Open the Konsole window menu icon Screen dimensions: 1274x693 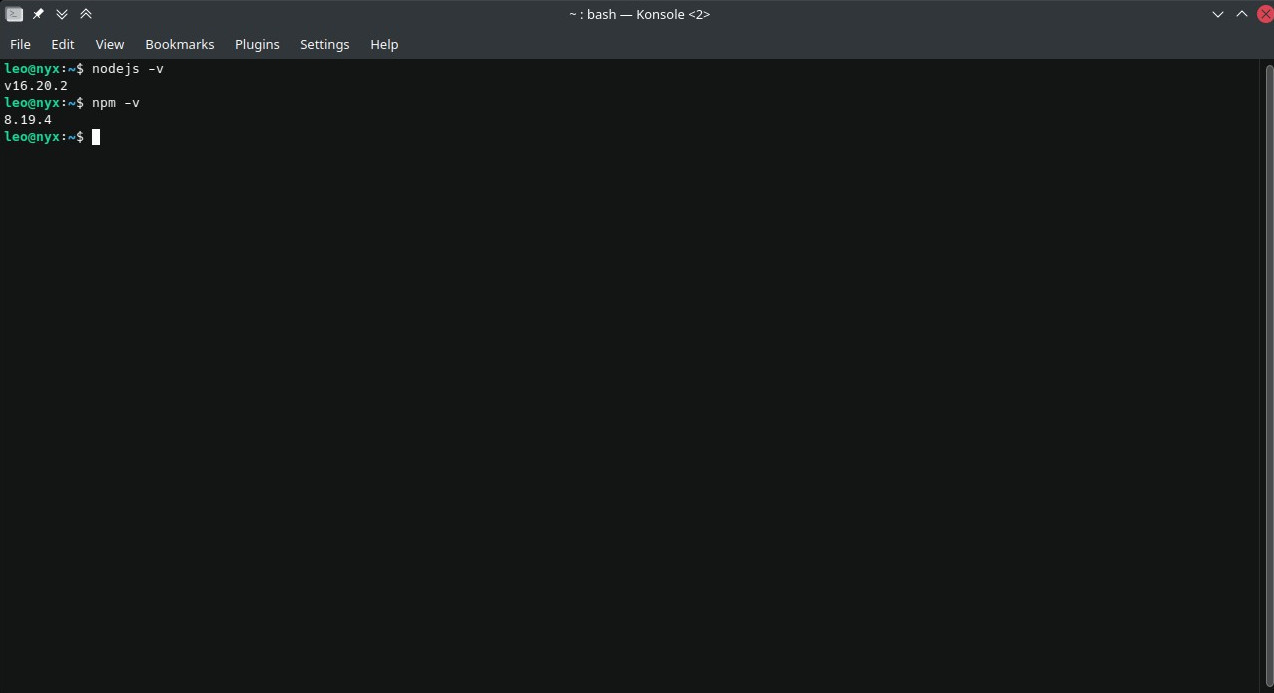14,14
